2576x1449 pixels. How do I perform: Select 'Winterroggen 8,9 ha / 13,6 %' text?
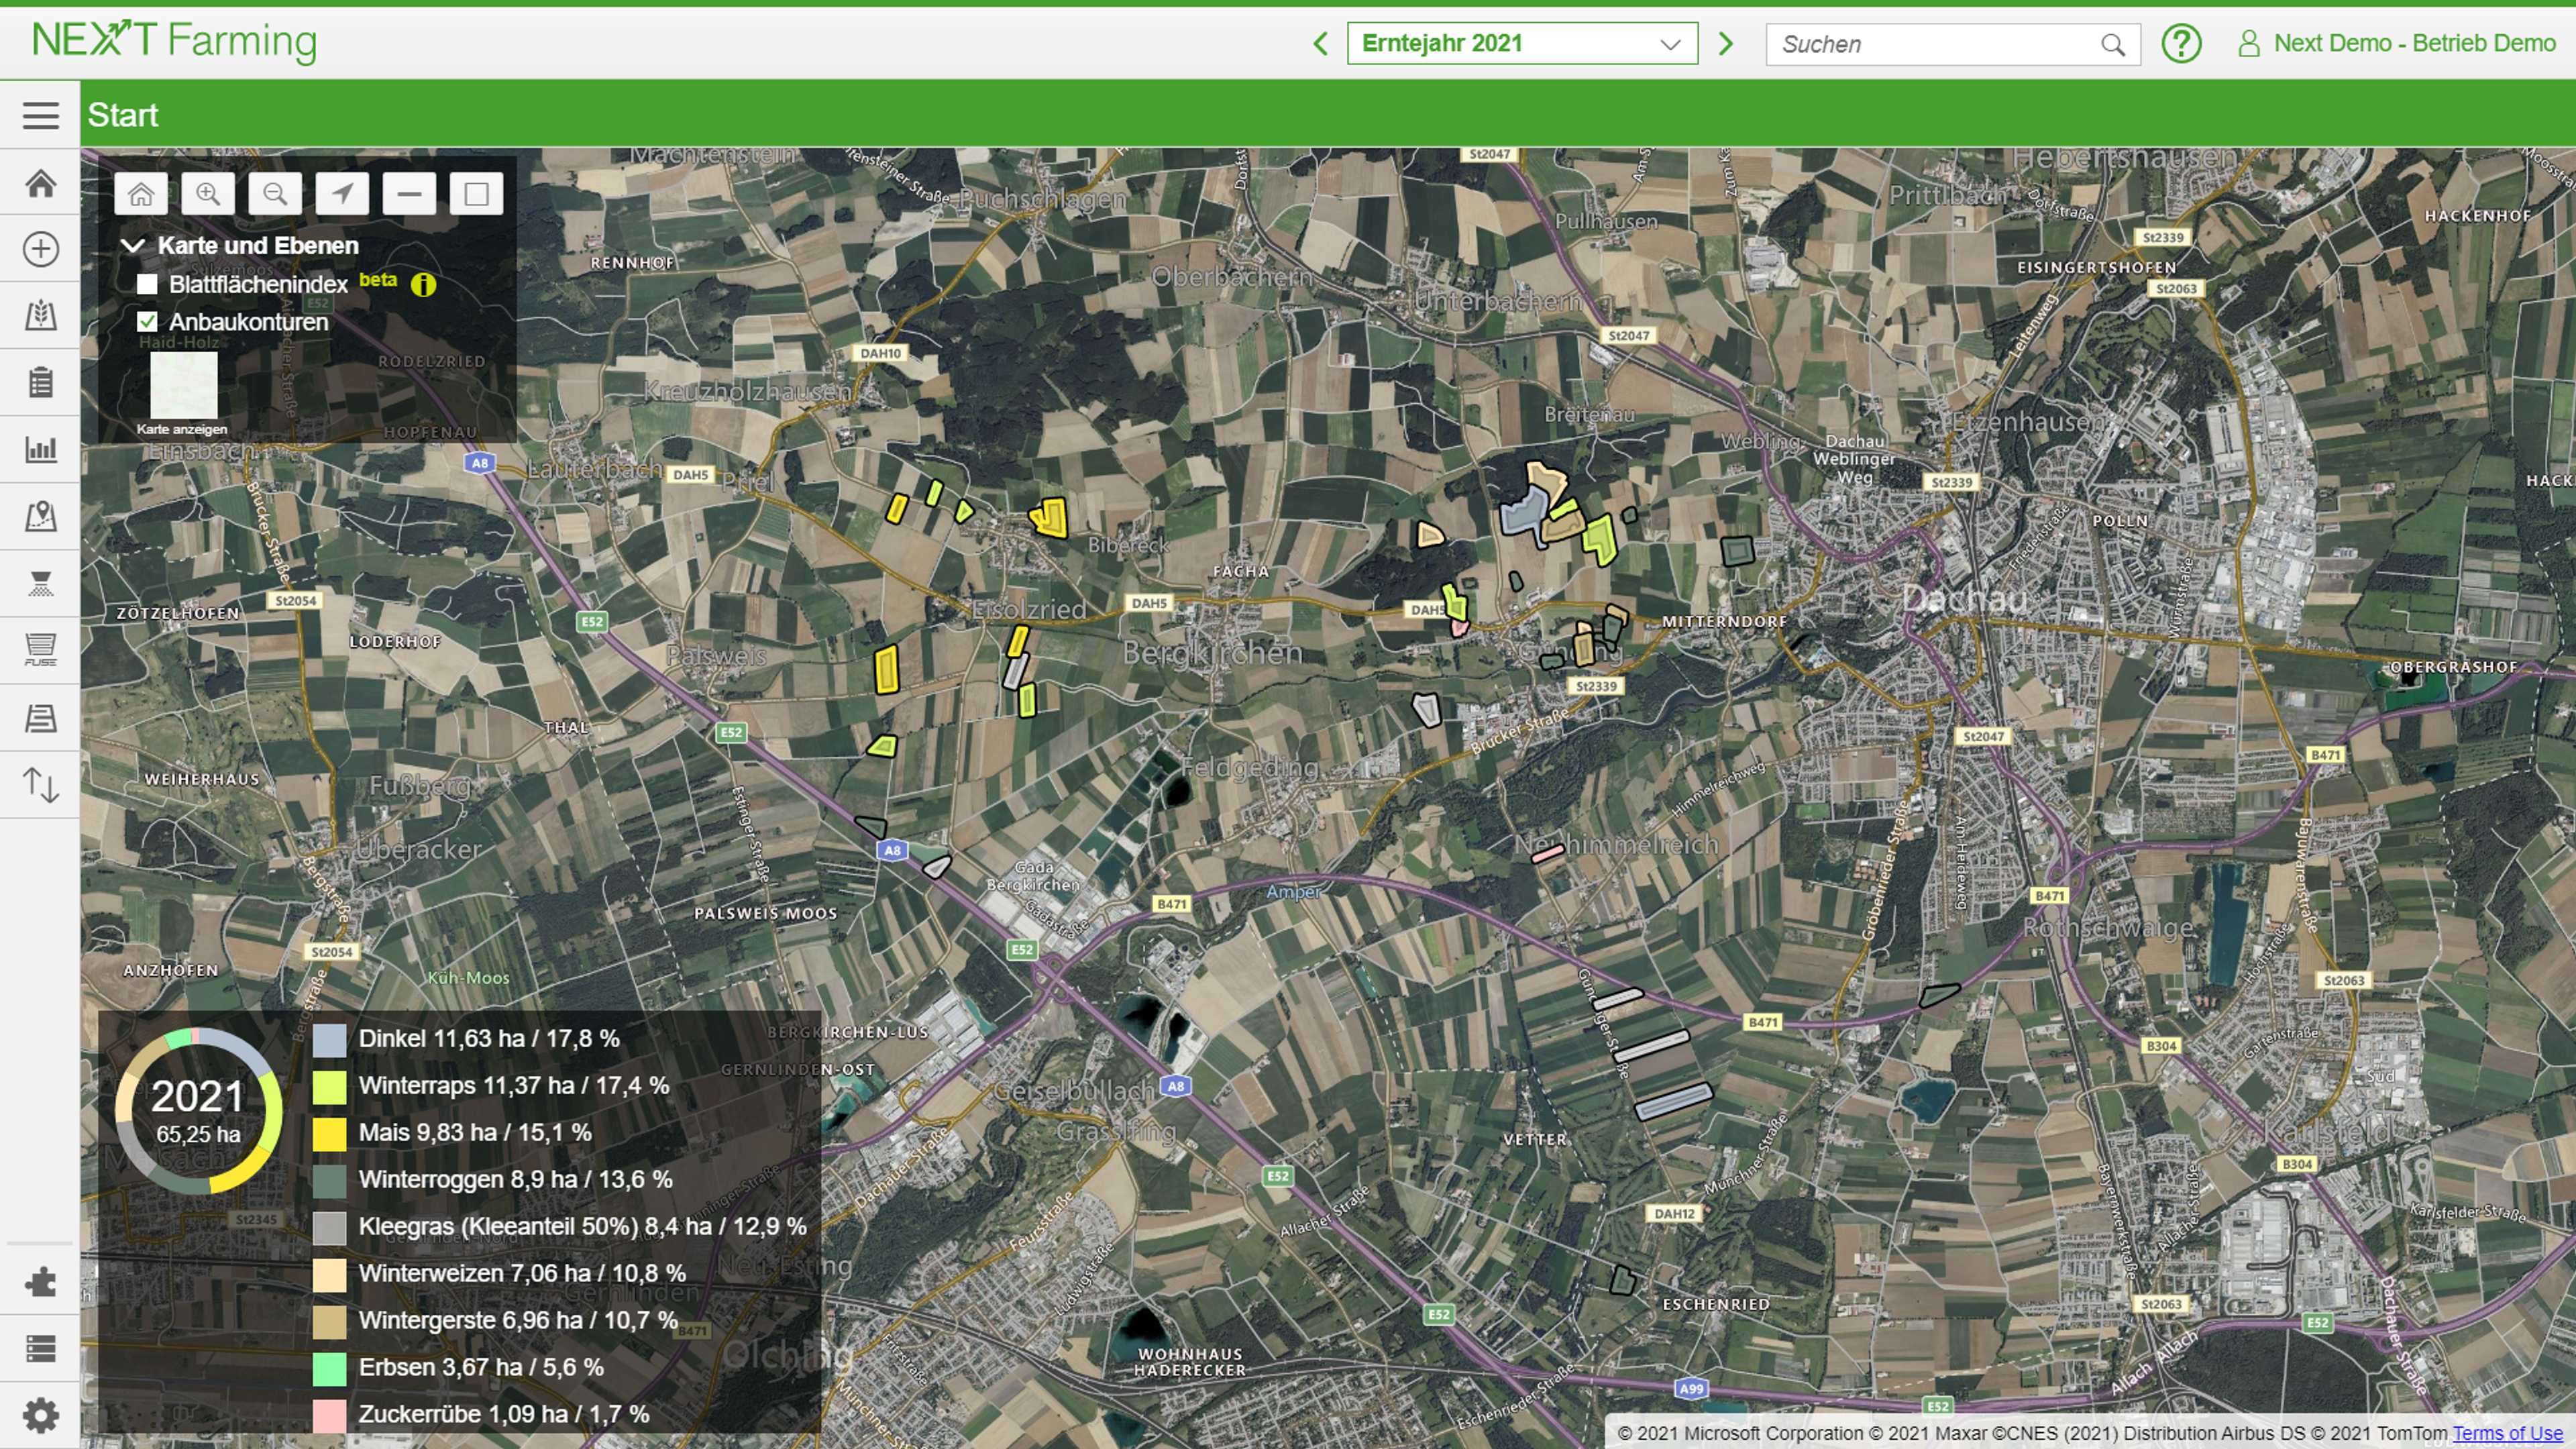point(515,1179)
